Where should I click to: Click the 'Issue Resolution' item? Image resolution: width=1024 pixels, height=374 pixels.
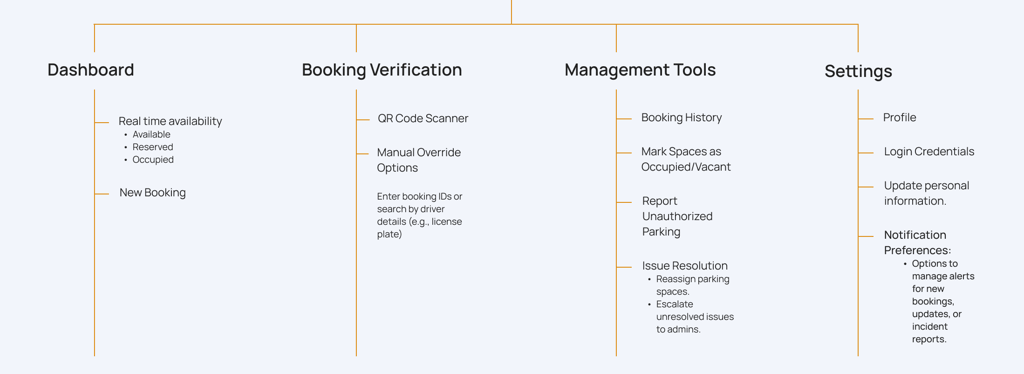pos(684,266)
